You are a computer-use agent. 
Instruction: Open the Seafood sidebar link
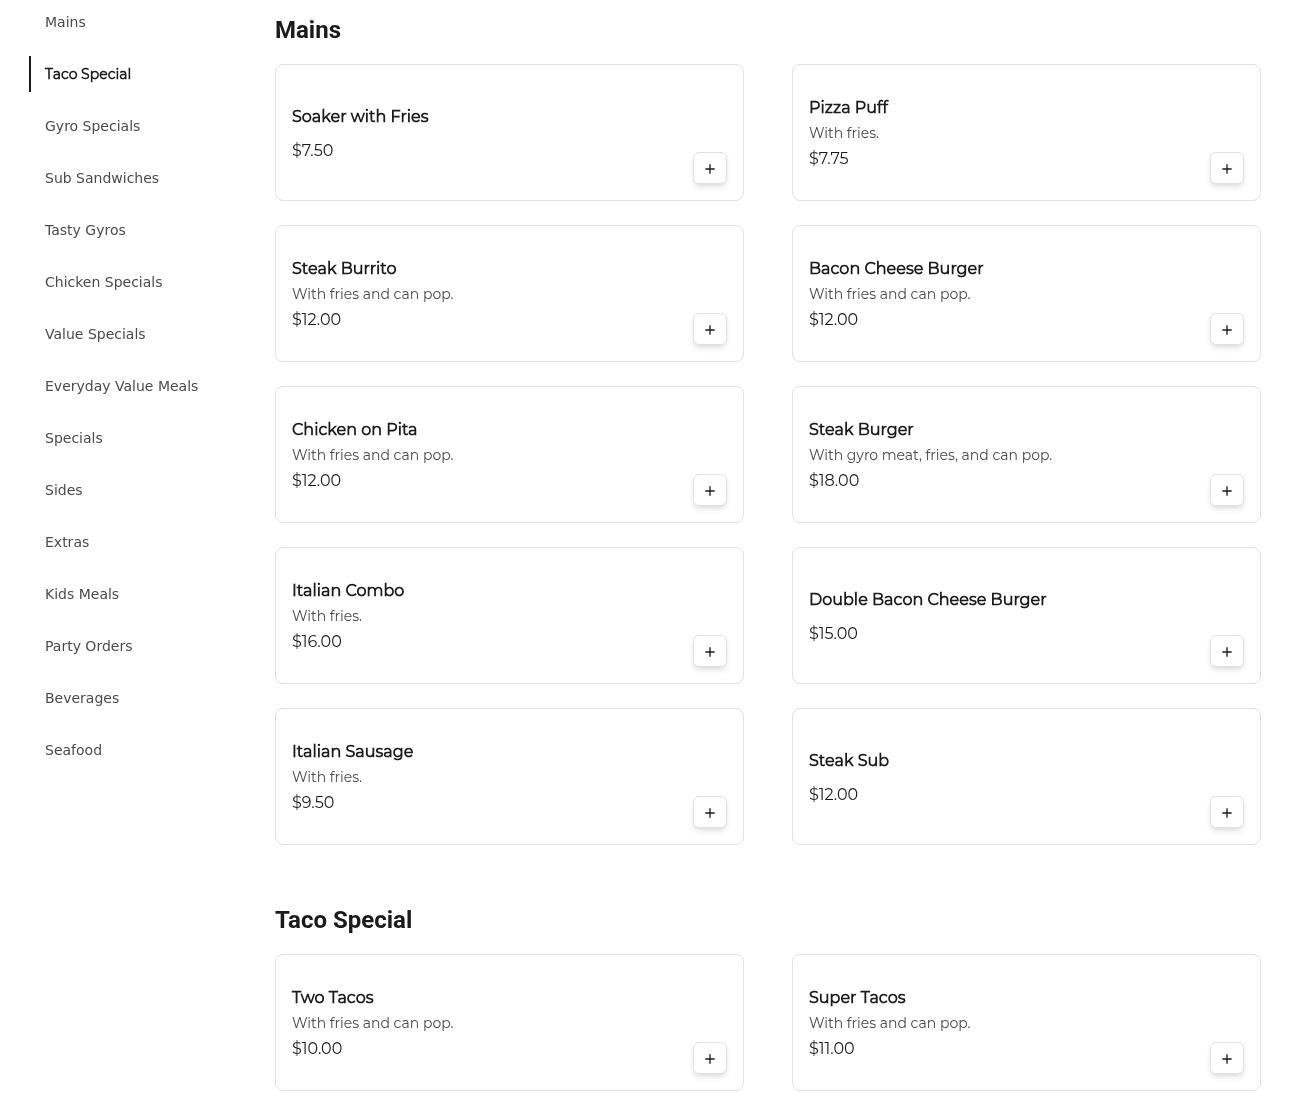point(73,750)
